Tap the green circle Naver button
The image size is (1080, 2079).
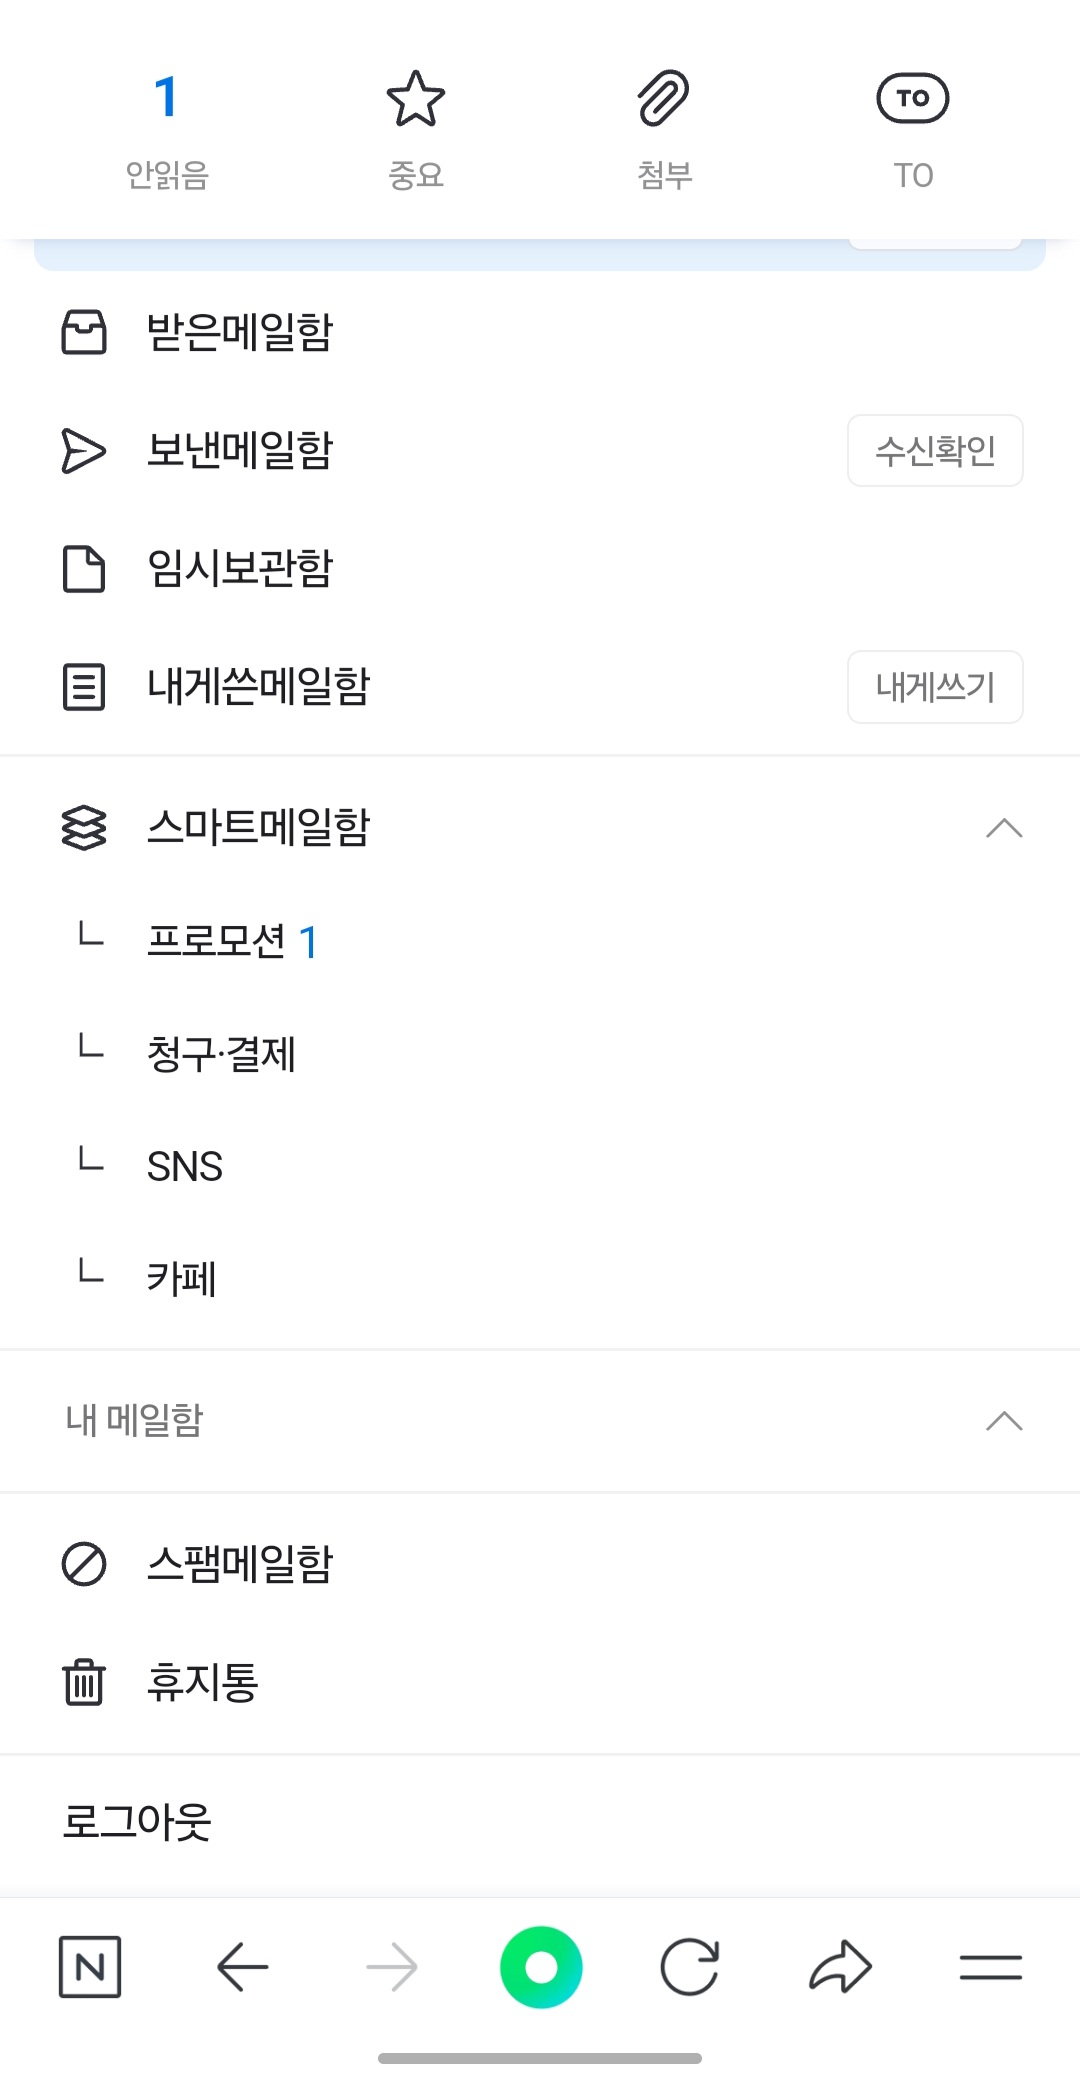(x=541, y=1967)
